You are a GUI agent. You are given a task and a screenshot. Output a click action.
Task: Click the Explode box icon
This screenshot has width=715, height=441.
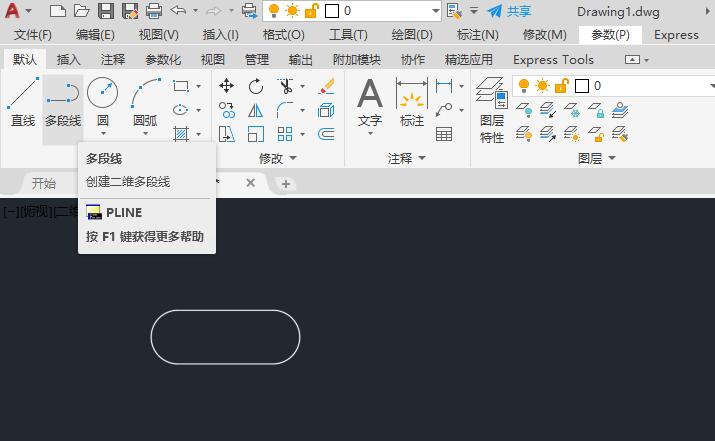326,110
